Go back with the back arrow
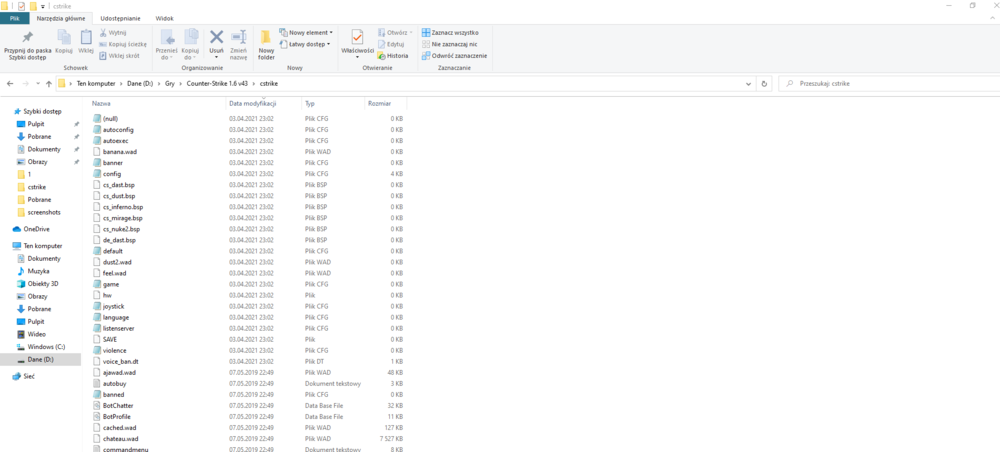The height and width of the screenshot is (452, 1000). [10, 84]
